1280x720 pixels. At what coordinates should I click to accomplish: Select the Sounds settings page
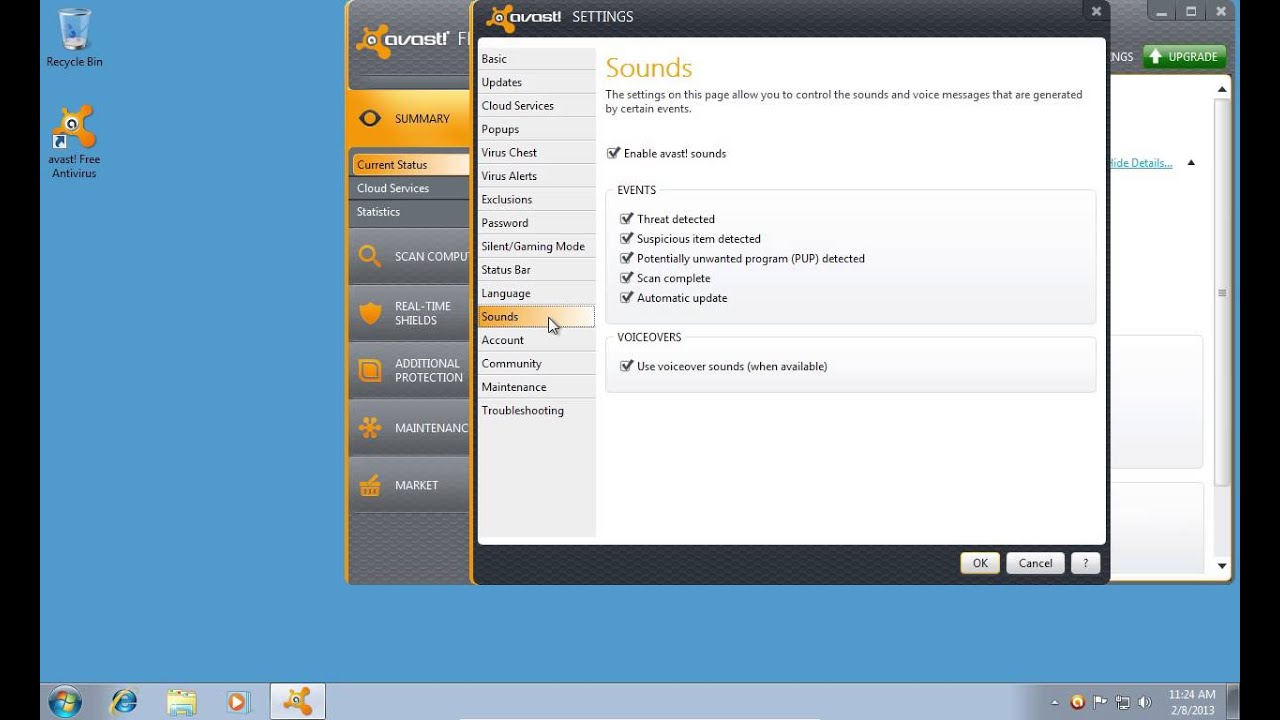536,317
